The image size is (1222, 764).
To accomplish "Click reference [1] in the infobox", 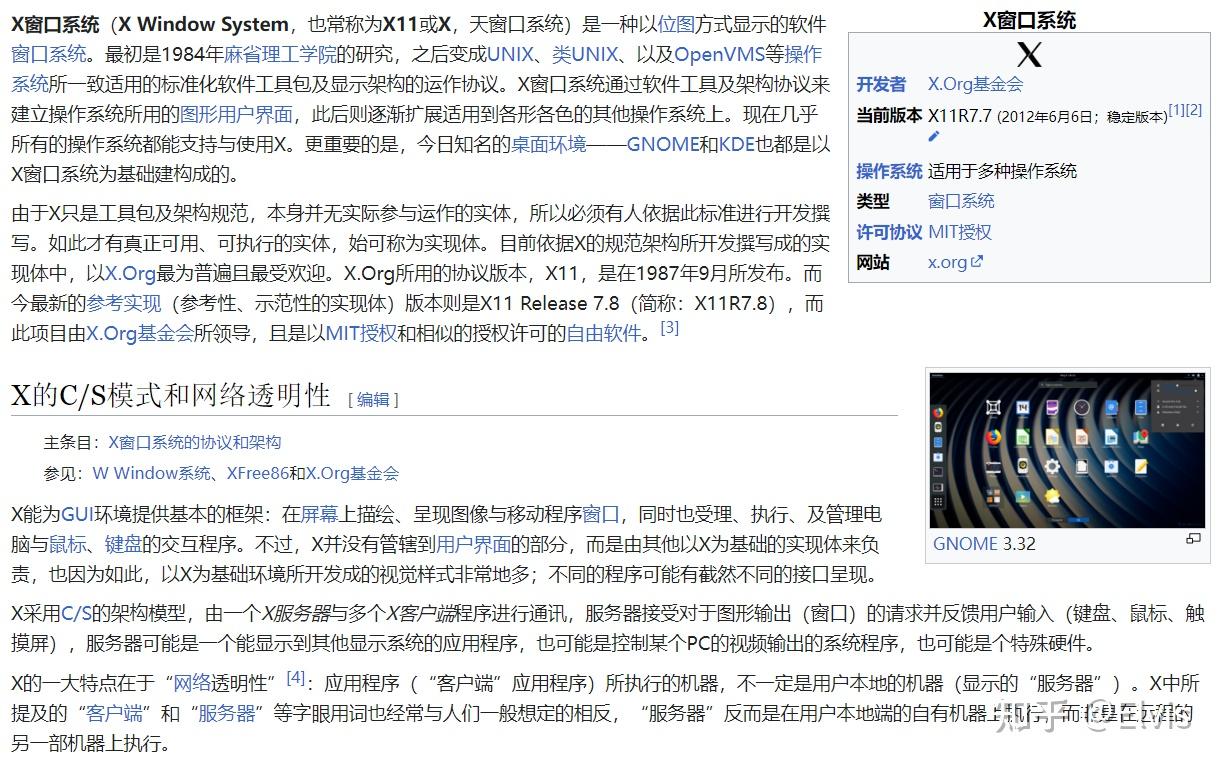I will (1176, 110).
